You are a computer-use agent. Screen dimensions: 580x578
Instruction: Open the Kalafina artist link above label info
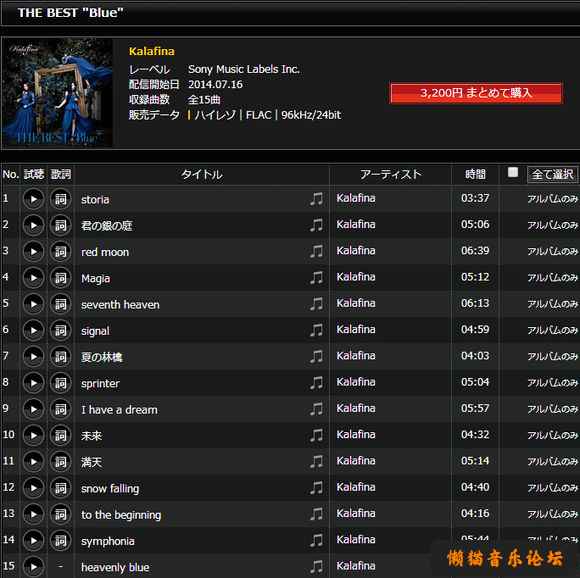click(152, 51)
